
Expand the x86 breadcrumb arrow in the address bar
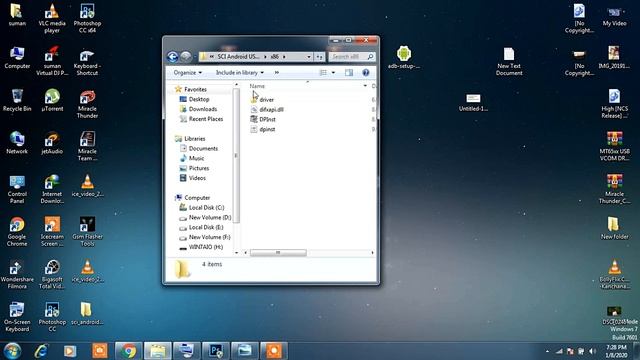coord(284,57)
